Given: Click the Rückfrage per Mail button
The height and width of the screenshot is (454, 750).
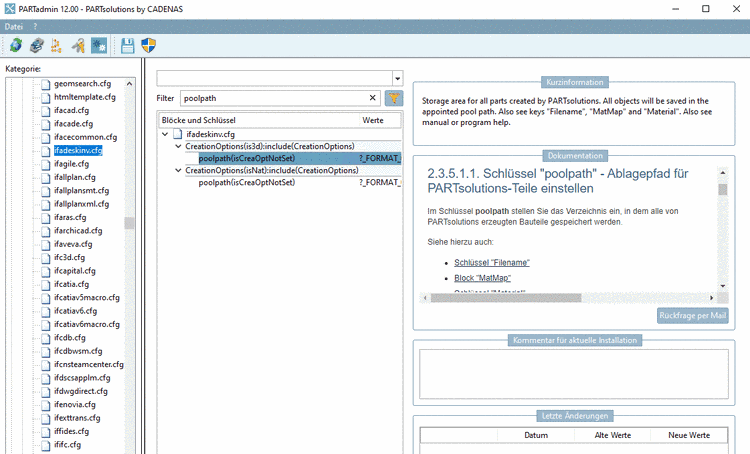Looking at the screenshot, I should (x=693, y=315).
